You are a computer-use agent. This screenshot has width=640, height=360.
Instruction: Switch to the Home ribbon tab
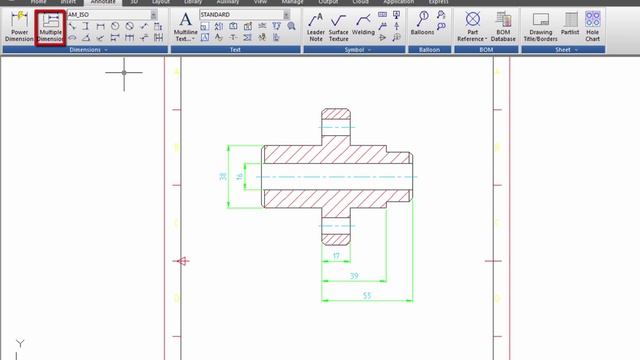click(38, 2)
